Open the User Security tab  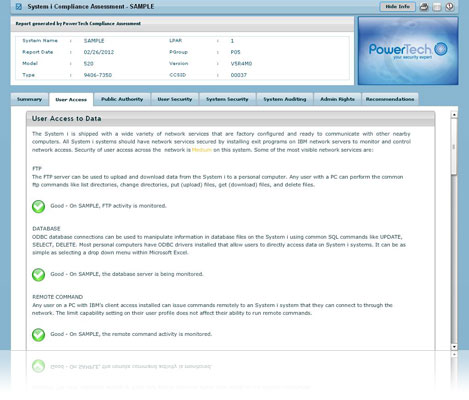(x=175, y=99)
